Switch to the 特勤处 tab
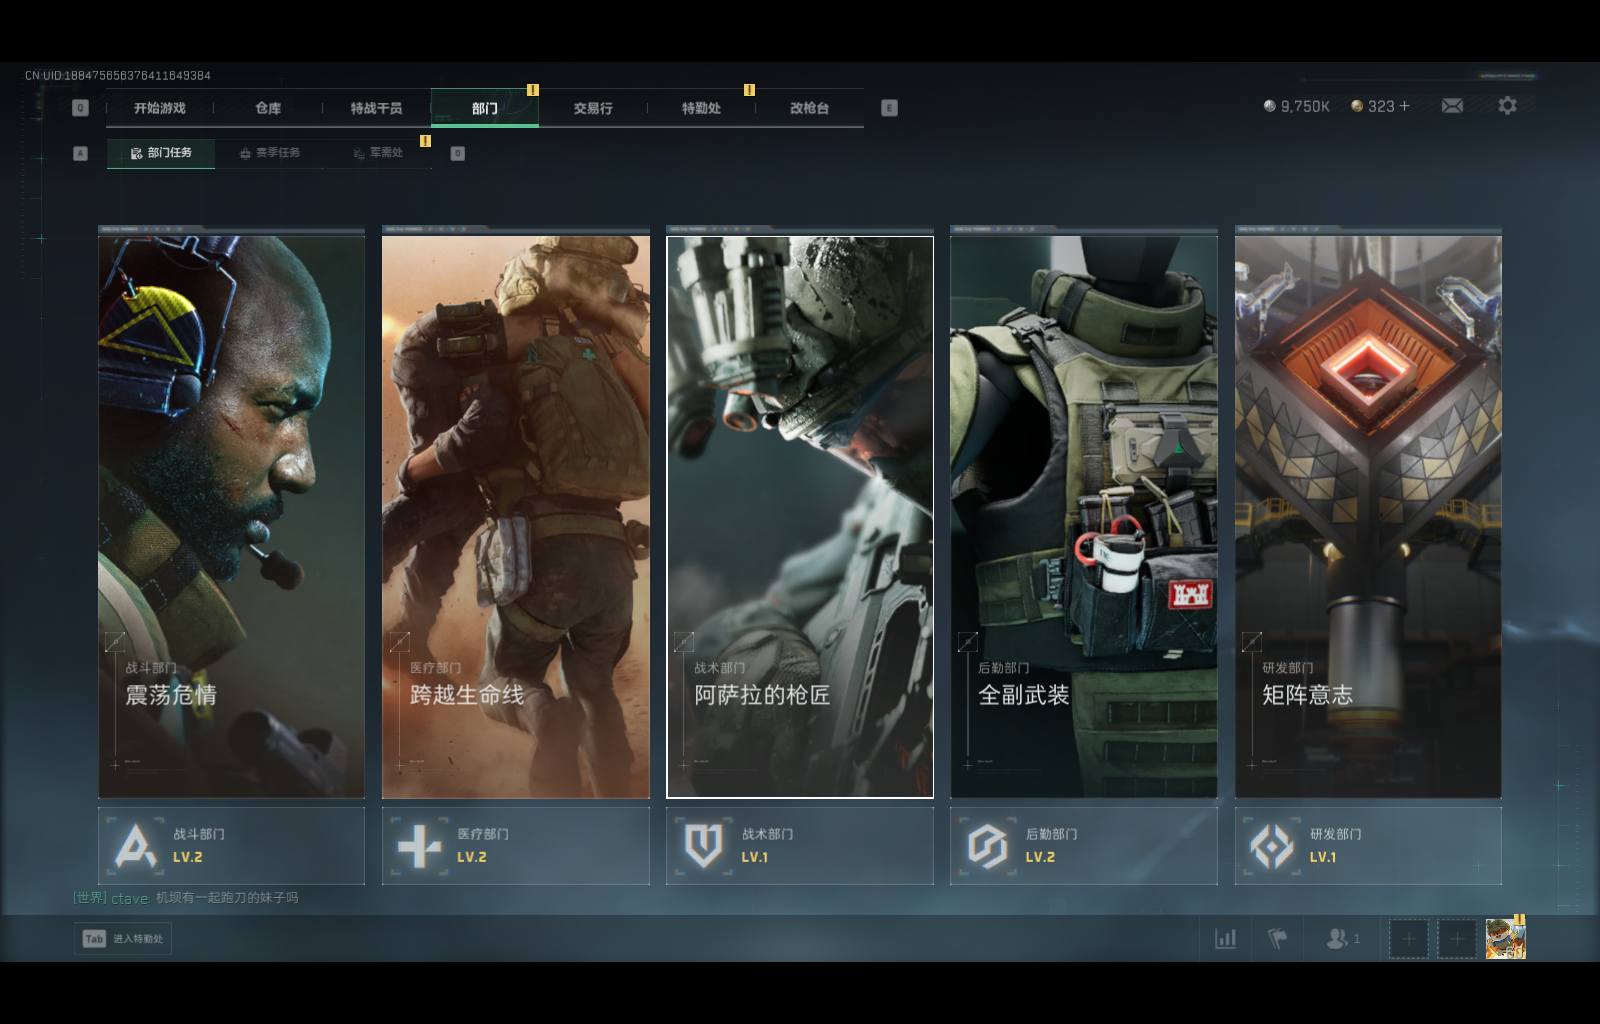This screenshot has height=1024, width=1600. pyautogui.click(x=701, y=108)
